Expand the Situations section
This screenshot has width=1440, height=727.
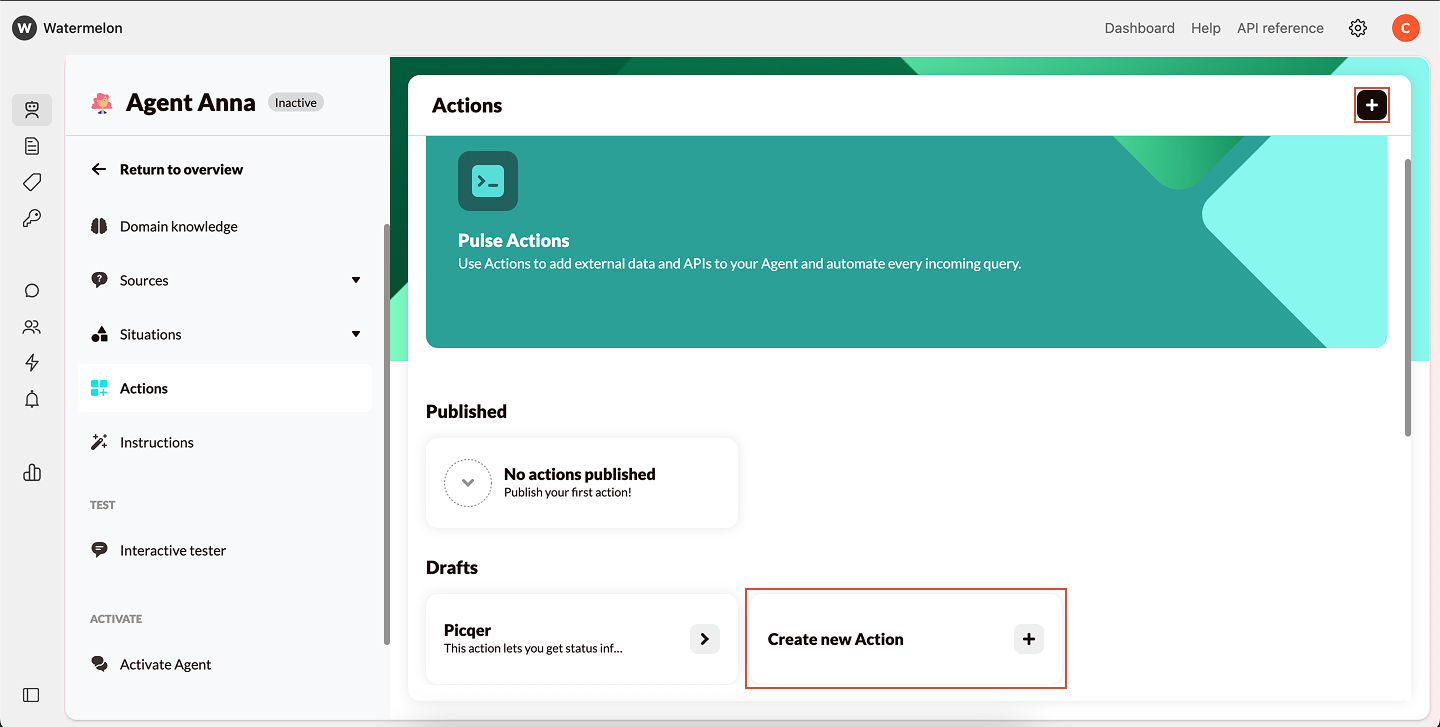click(355, 334)
